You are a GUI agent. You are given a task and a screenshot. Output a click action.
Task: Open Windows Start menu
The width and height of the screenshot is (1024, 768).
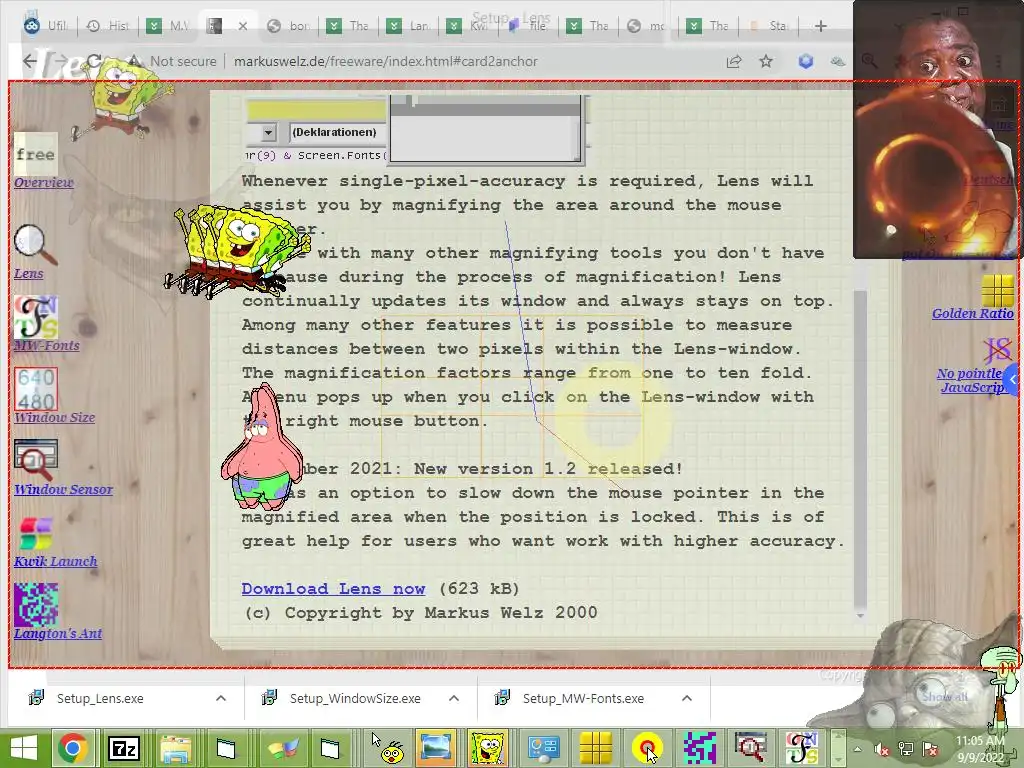tap(24, 748)
